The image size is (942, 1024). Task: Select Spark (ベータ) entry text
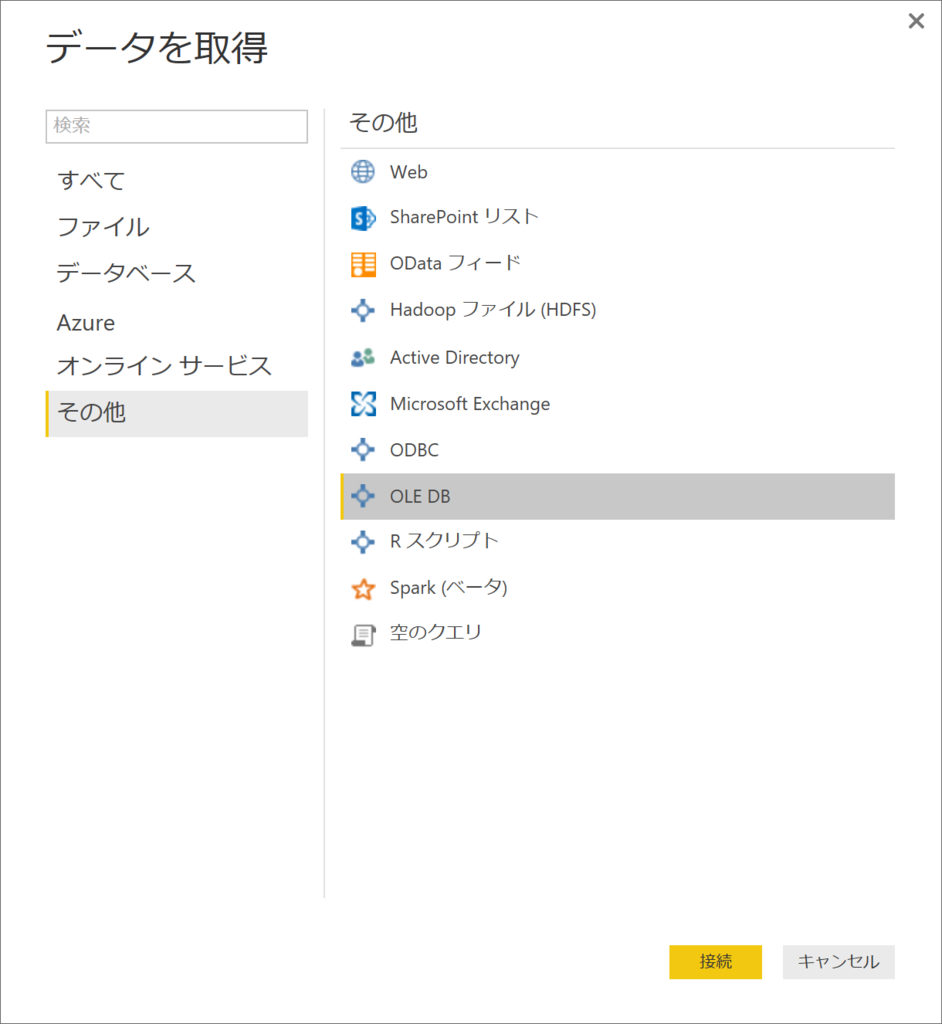click(x=448, y=588)
